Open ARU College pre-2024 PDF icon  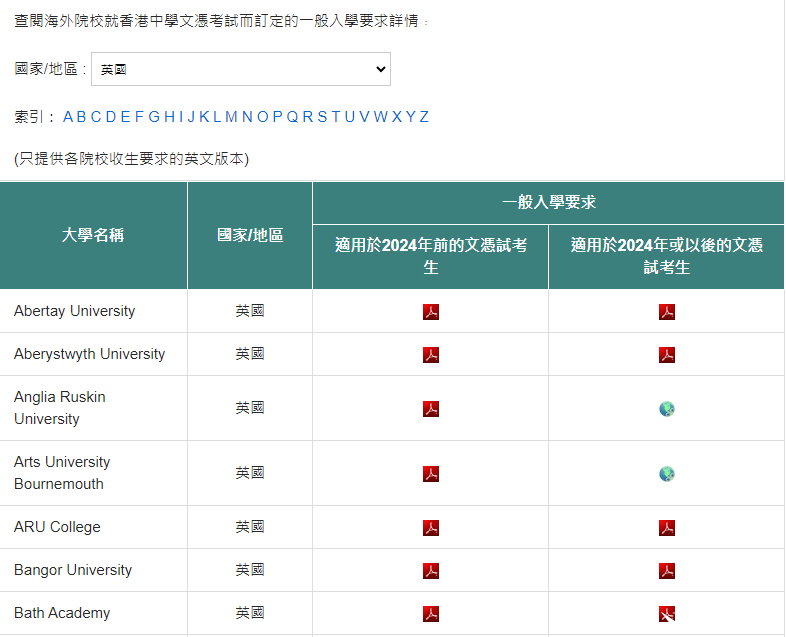click(x=431, y=528)
